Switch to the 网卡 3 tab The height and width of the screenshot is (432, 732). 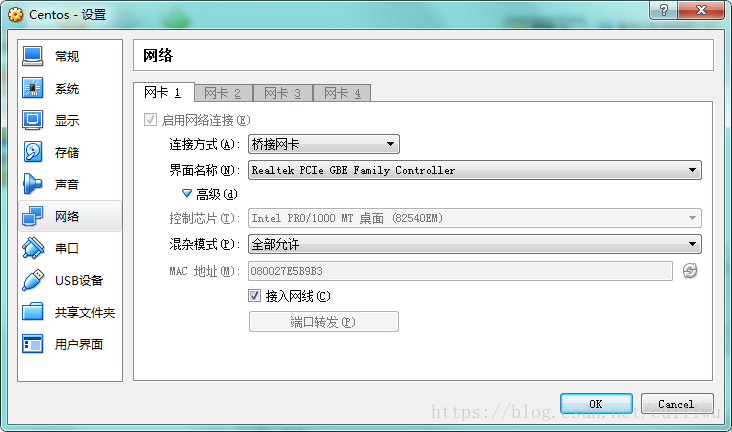(282, 93)
